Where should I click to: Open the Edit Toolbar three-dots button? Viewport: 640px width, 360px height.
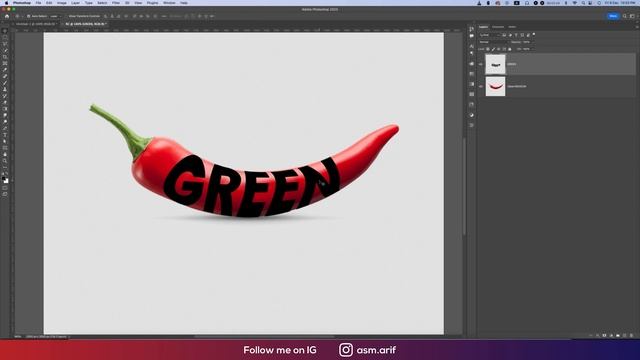5,167
